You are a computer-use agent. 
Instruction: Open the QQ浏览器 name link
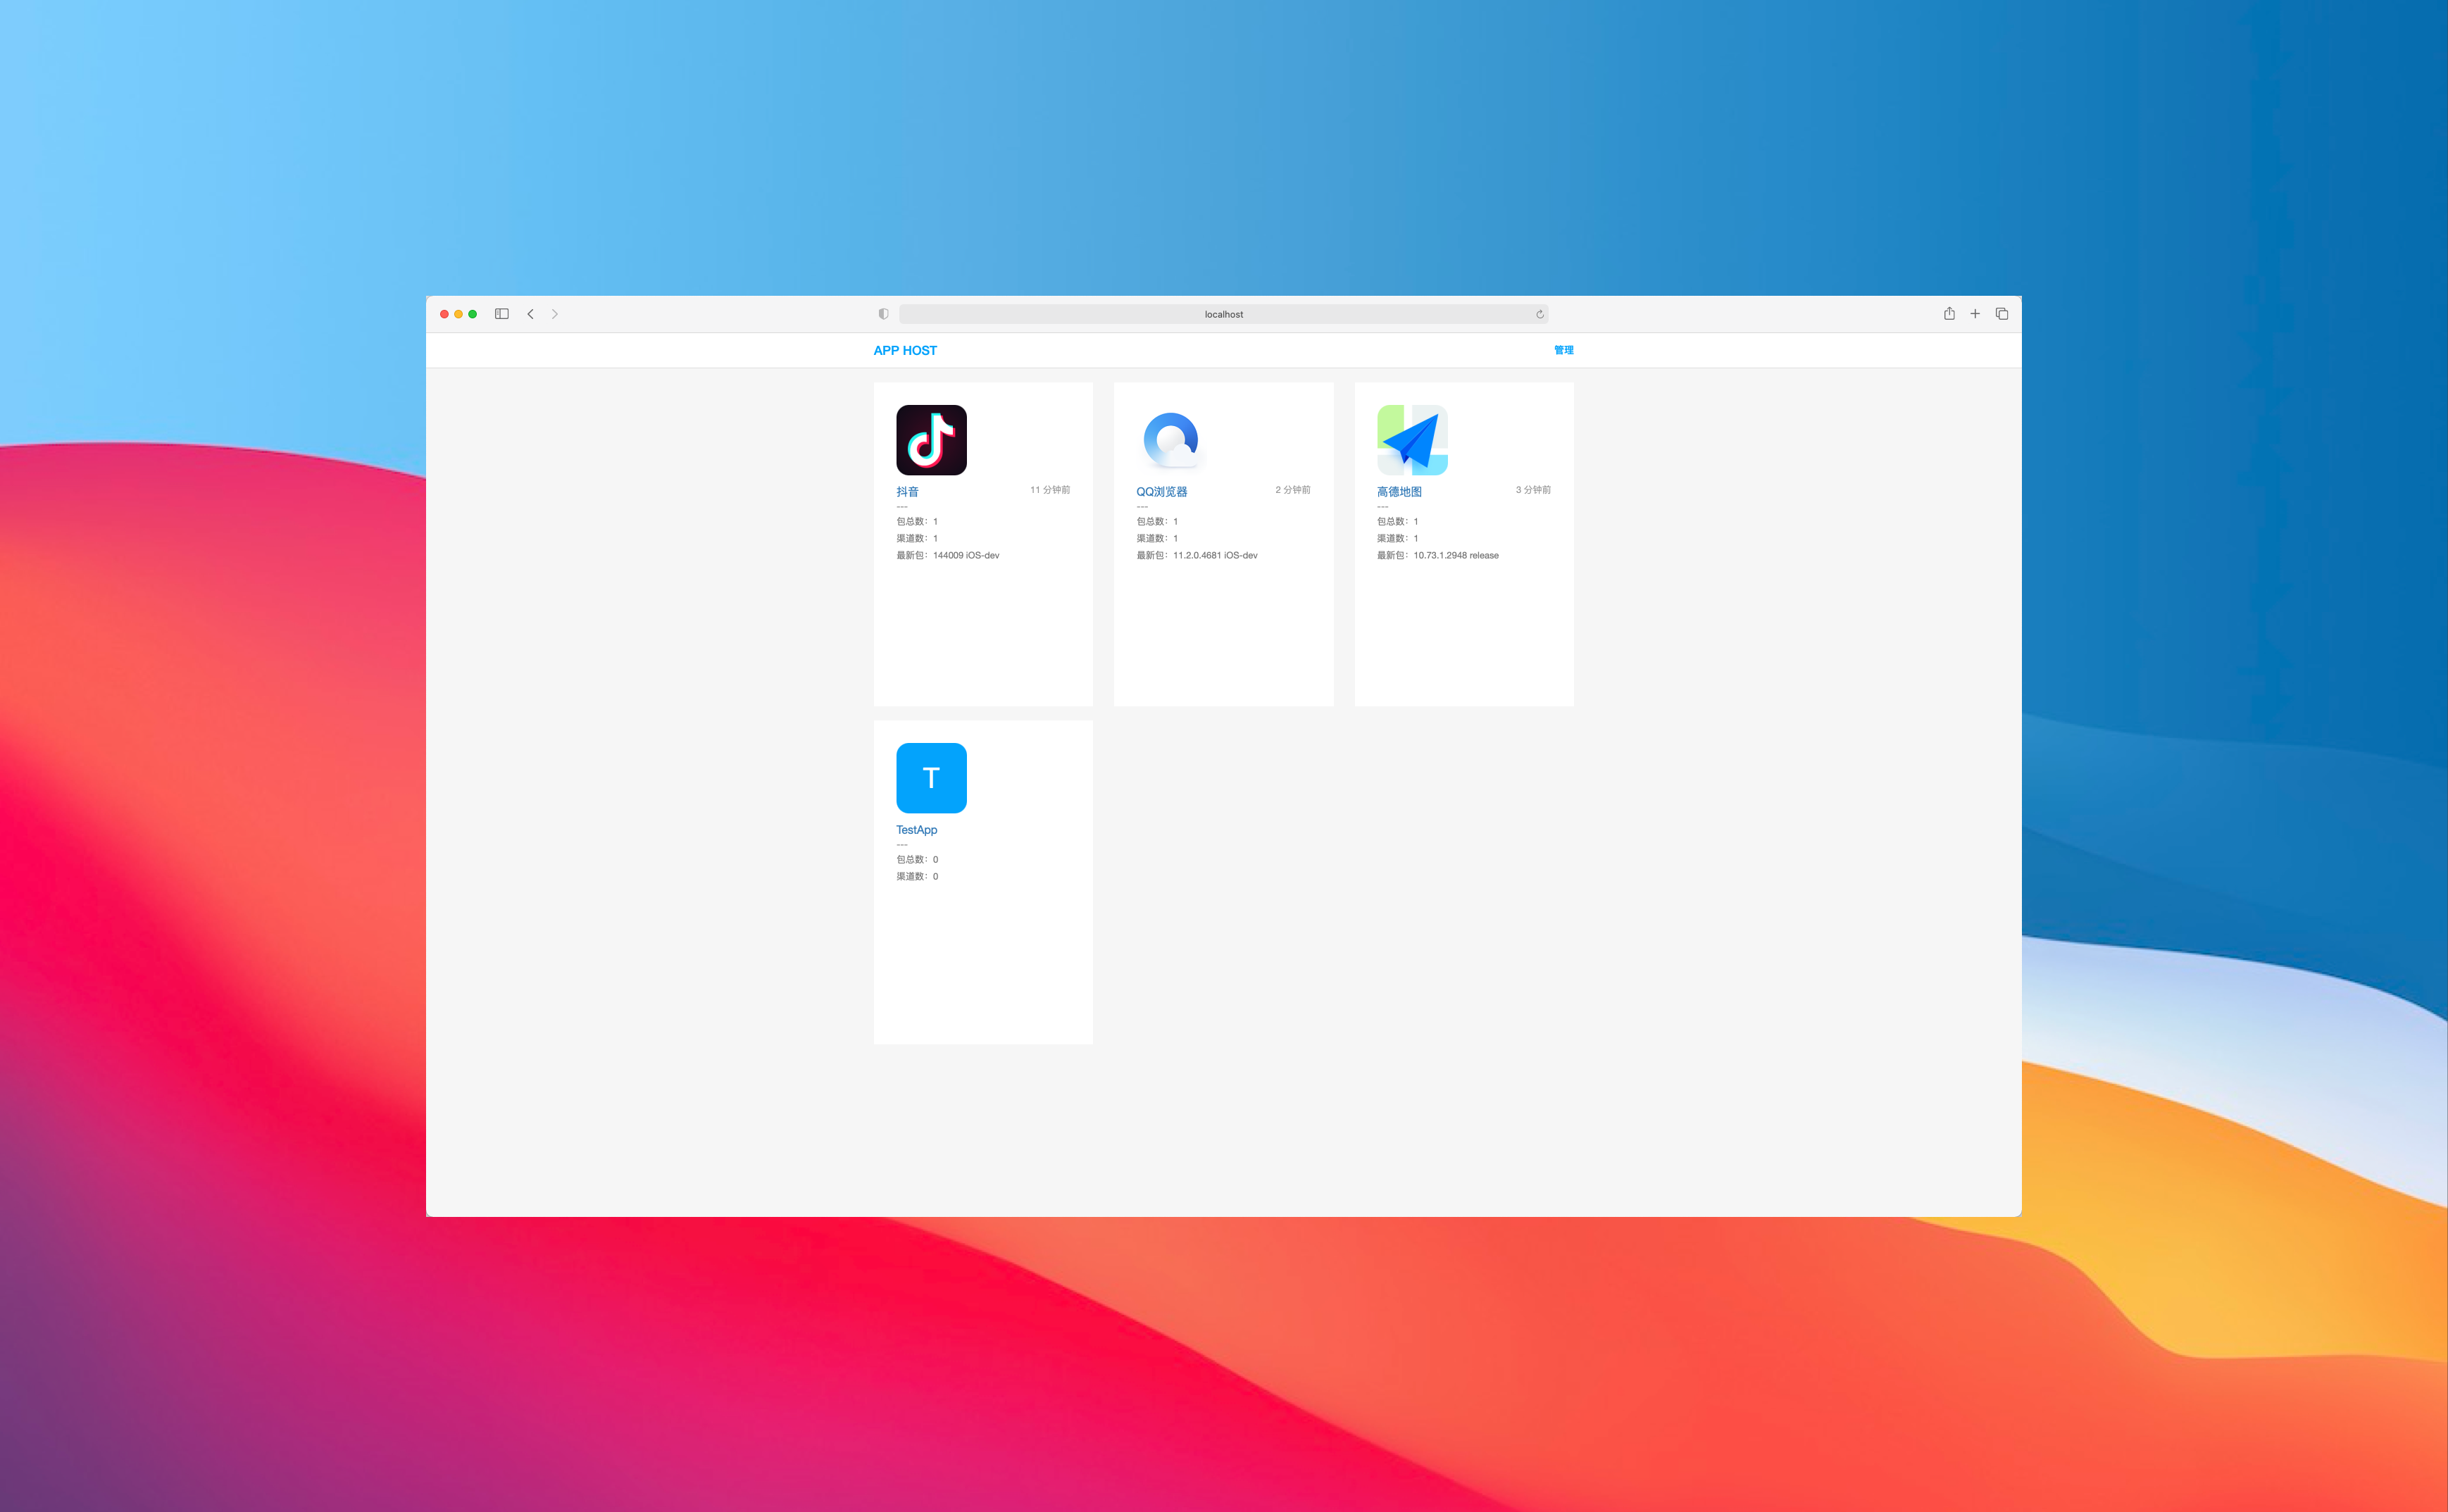click(1161, 492)
